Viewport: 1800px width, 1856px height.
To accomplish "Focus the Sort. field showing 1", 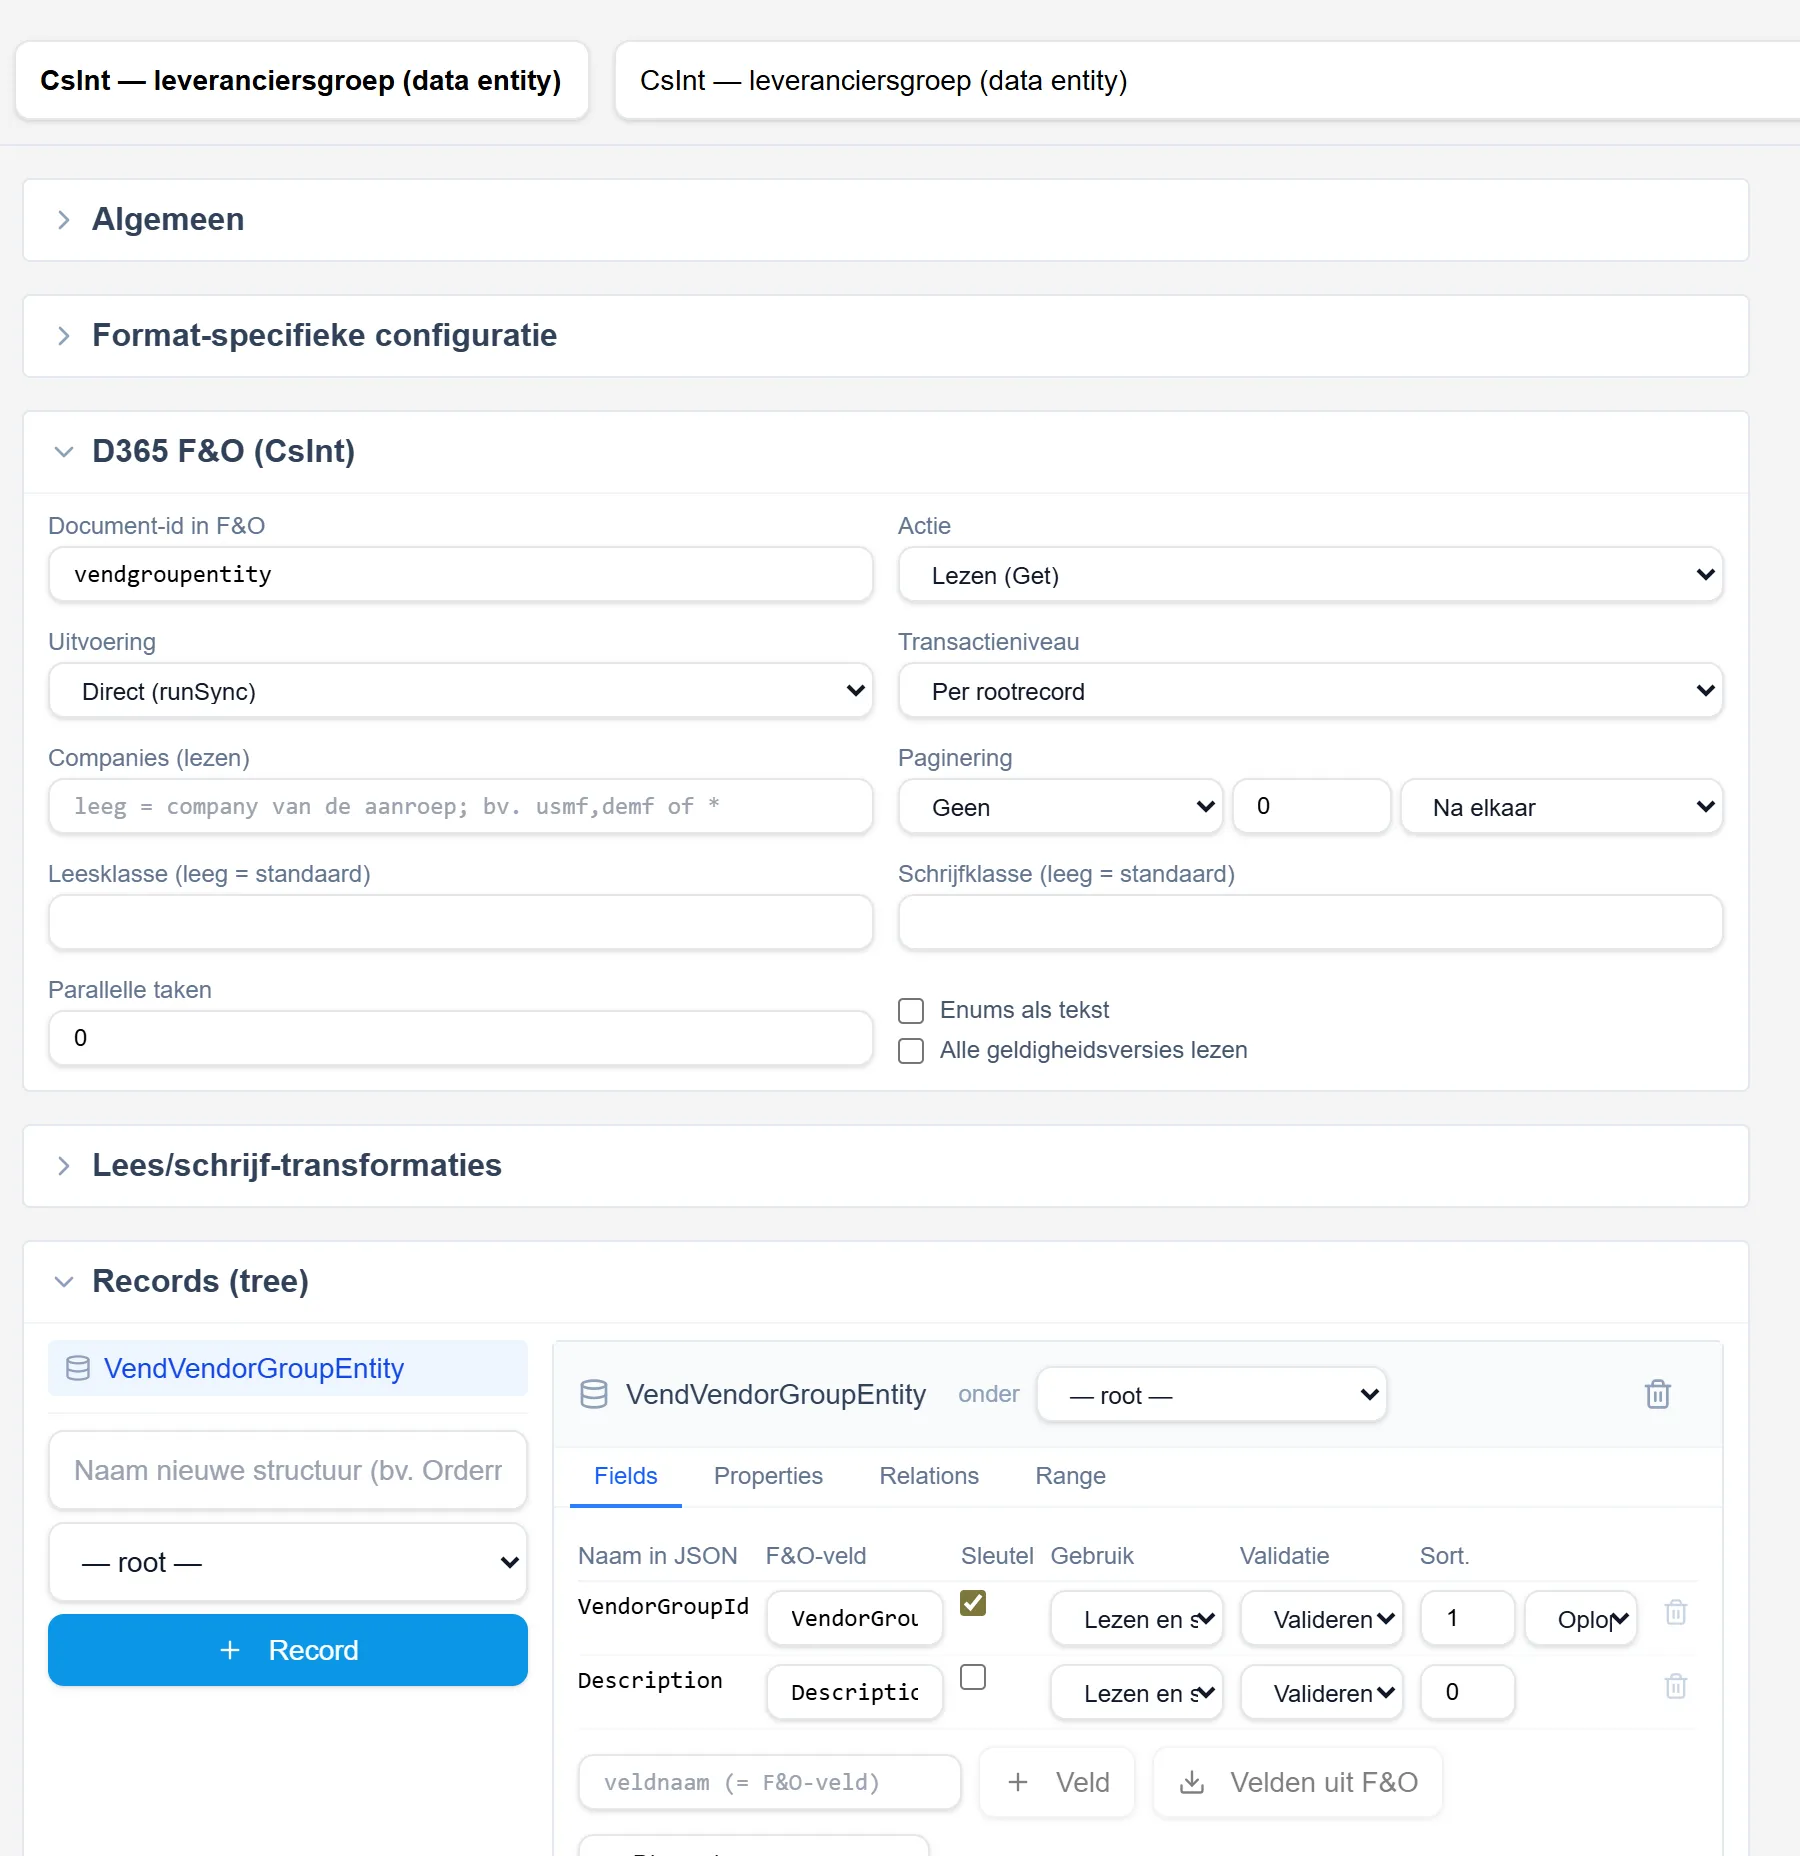I will tap(1468, 1619).
